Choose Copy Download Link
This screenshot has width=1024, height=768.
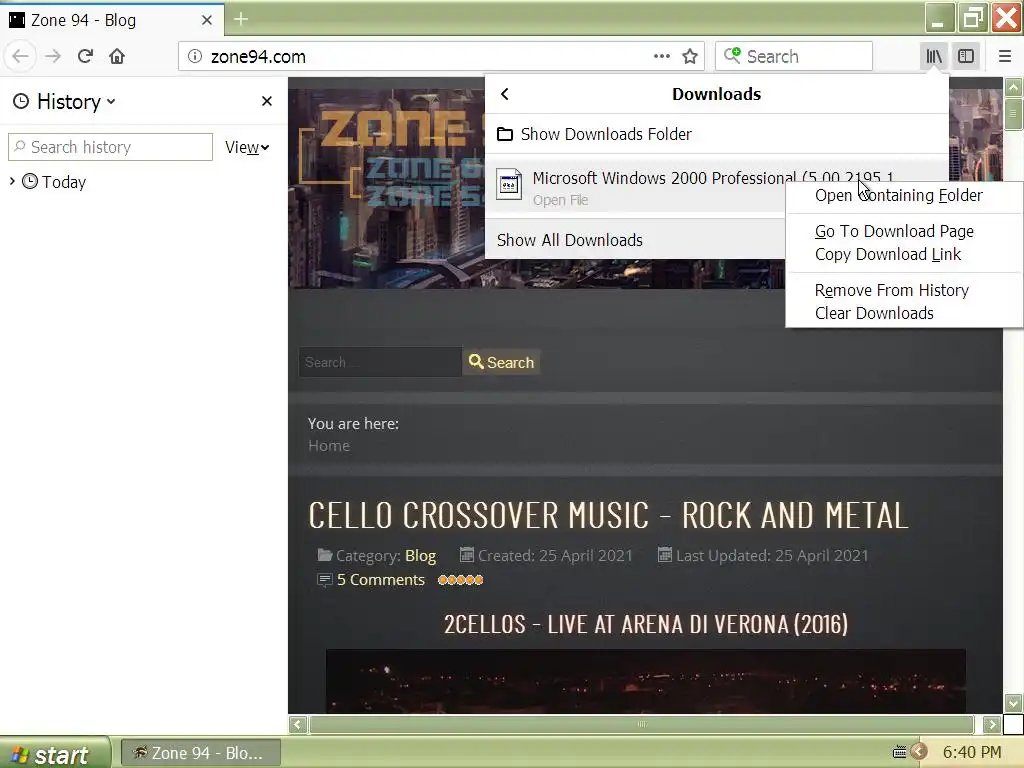(x=888, y=254)
